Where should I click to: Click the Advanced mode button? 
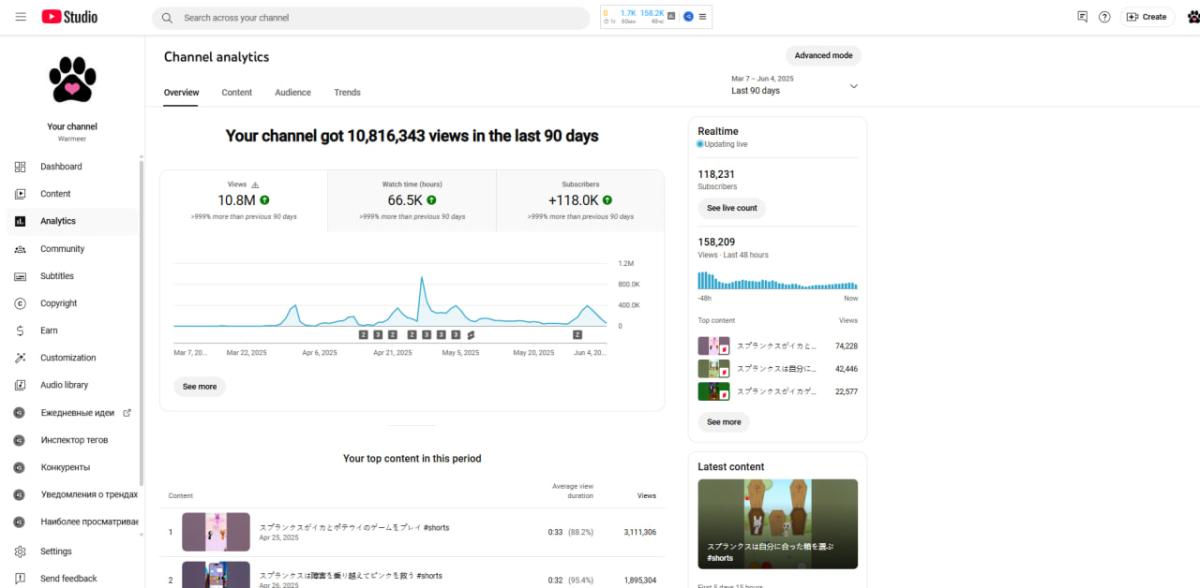click(x=823, y=56)
